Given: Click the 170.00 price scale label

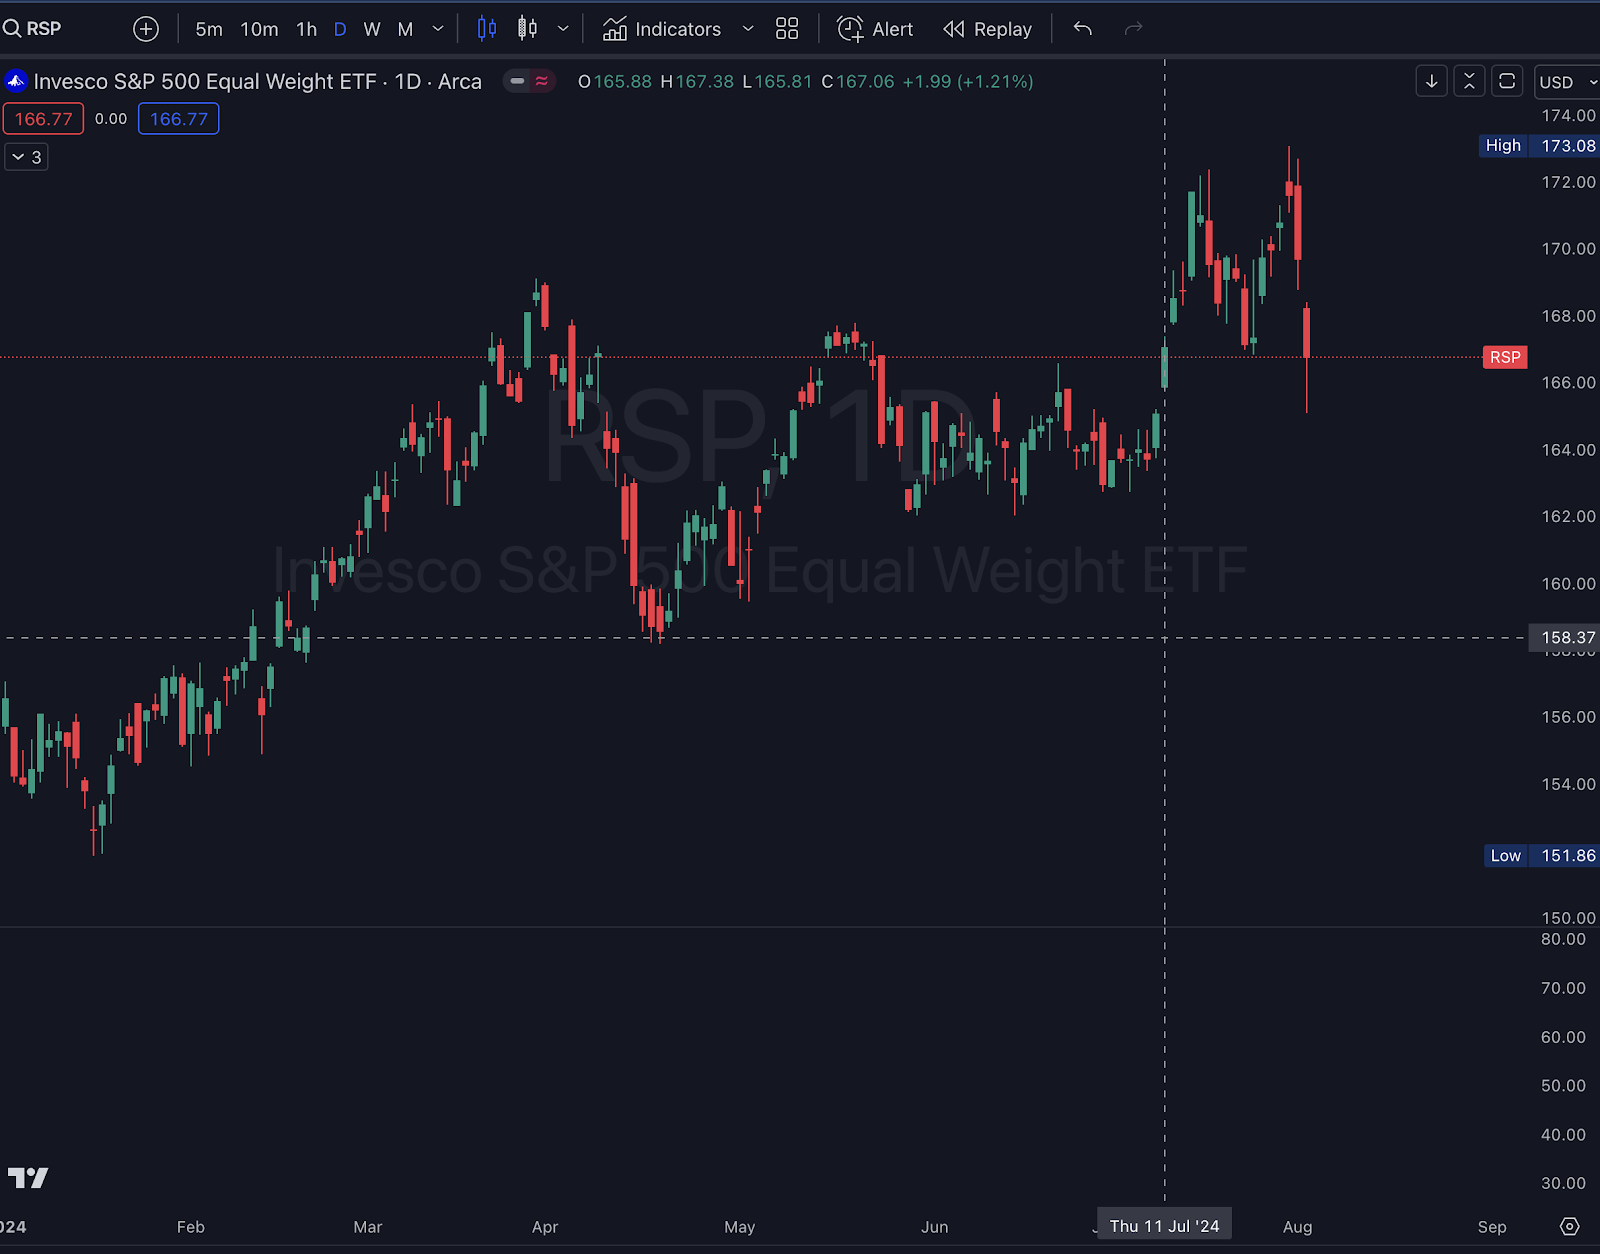Looking at the screenshot, I should click(1568, 248).
